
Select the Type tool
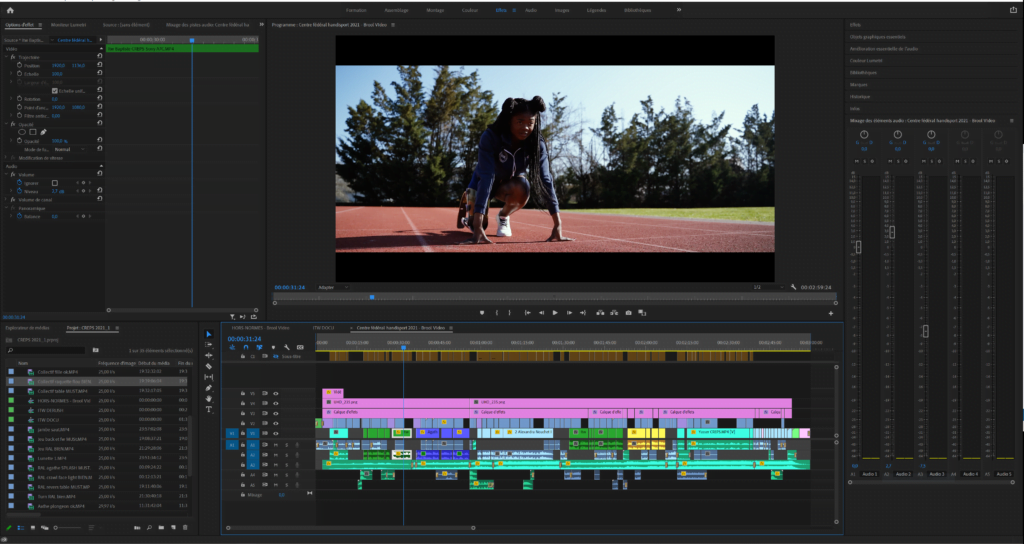point(209,409)
